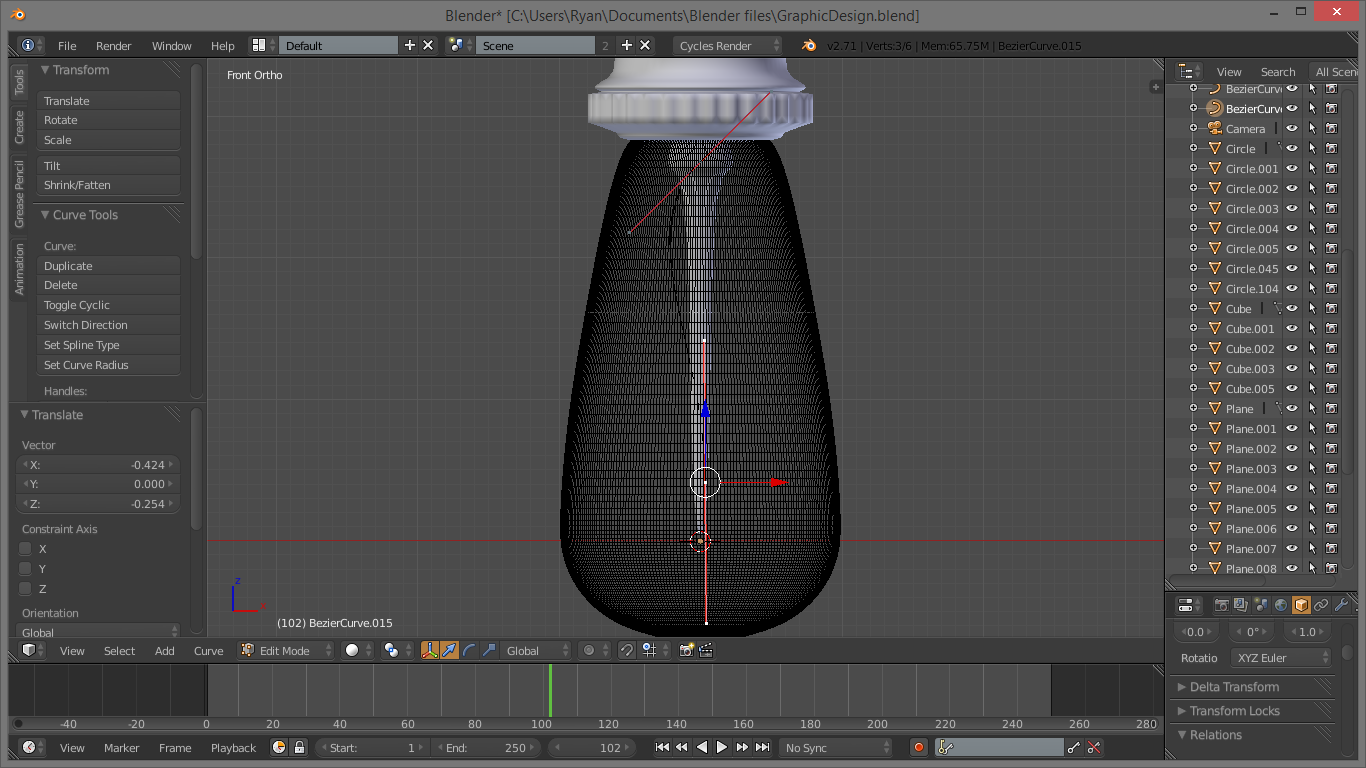
Task: Jump to the next keyframe
Action: coord(742,747)
